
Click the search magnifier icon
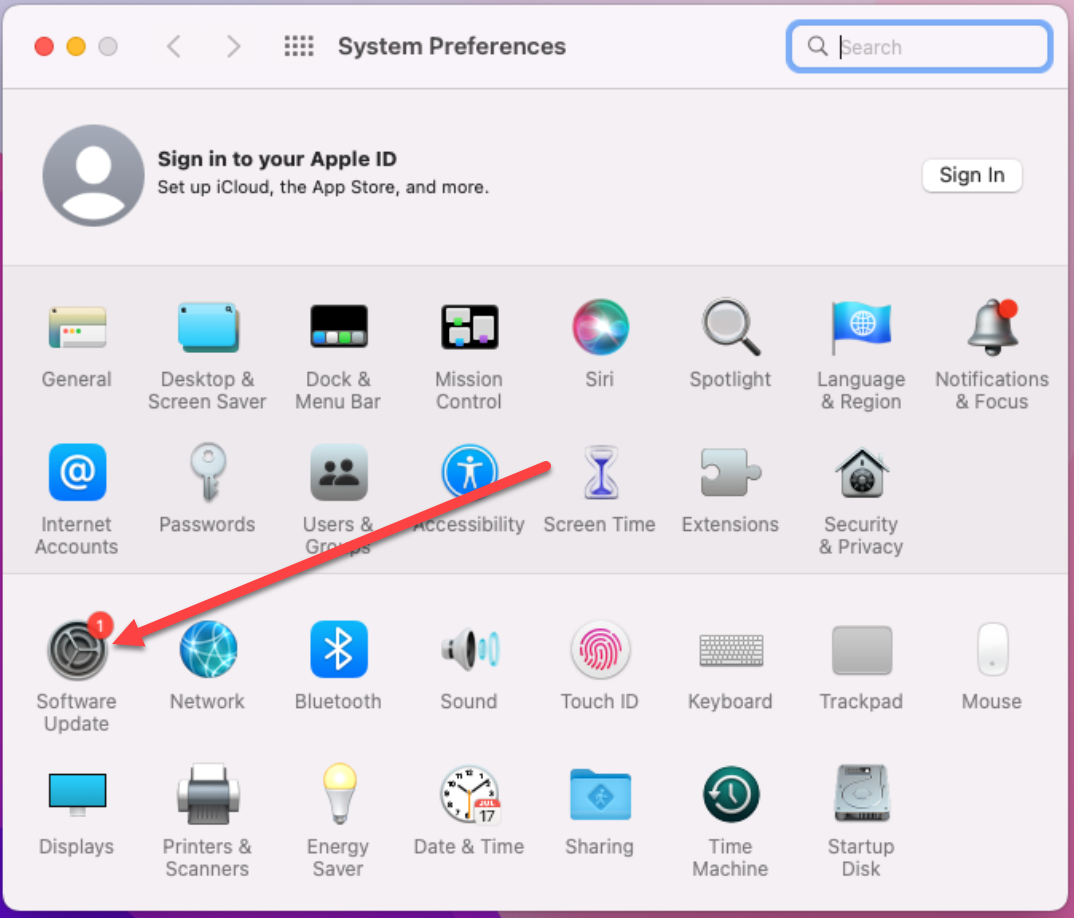816,46
